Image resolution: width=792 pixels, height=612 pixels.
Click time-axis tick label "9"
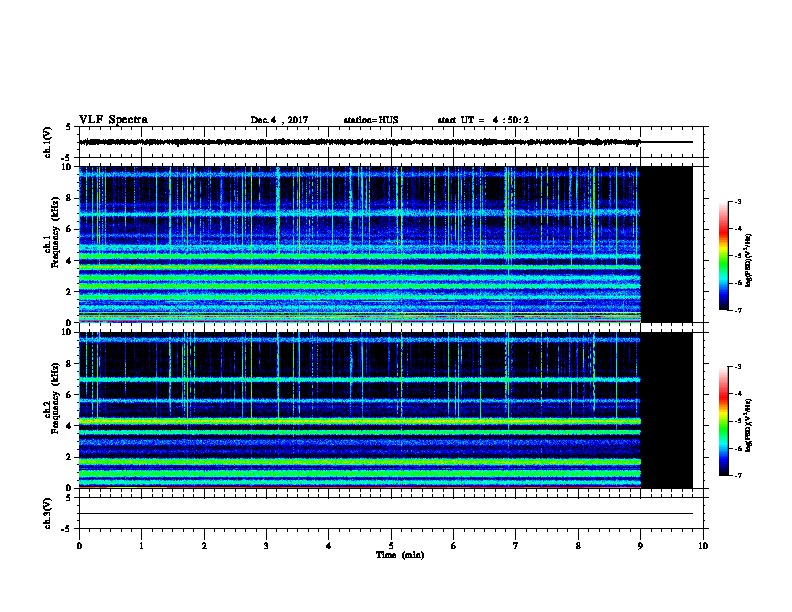pyautogui.click(x=640, y=546)
